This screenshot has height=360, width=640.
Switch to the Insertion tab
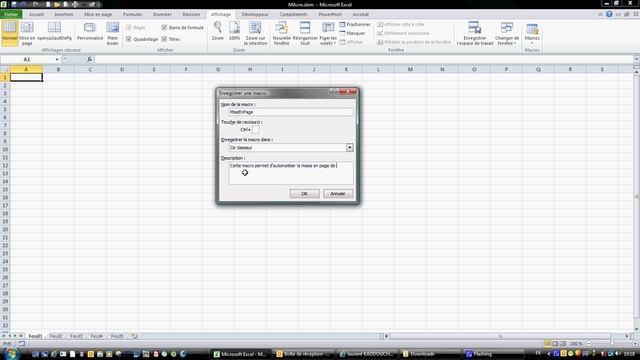pos(64,14)
